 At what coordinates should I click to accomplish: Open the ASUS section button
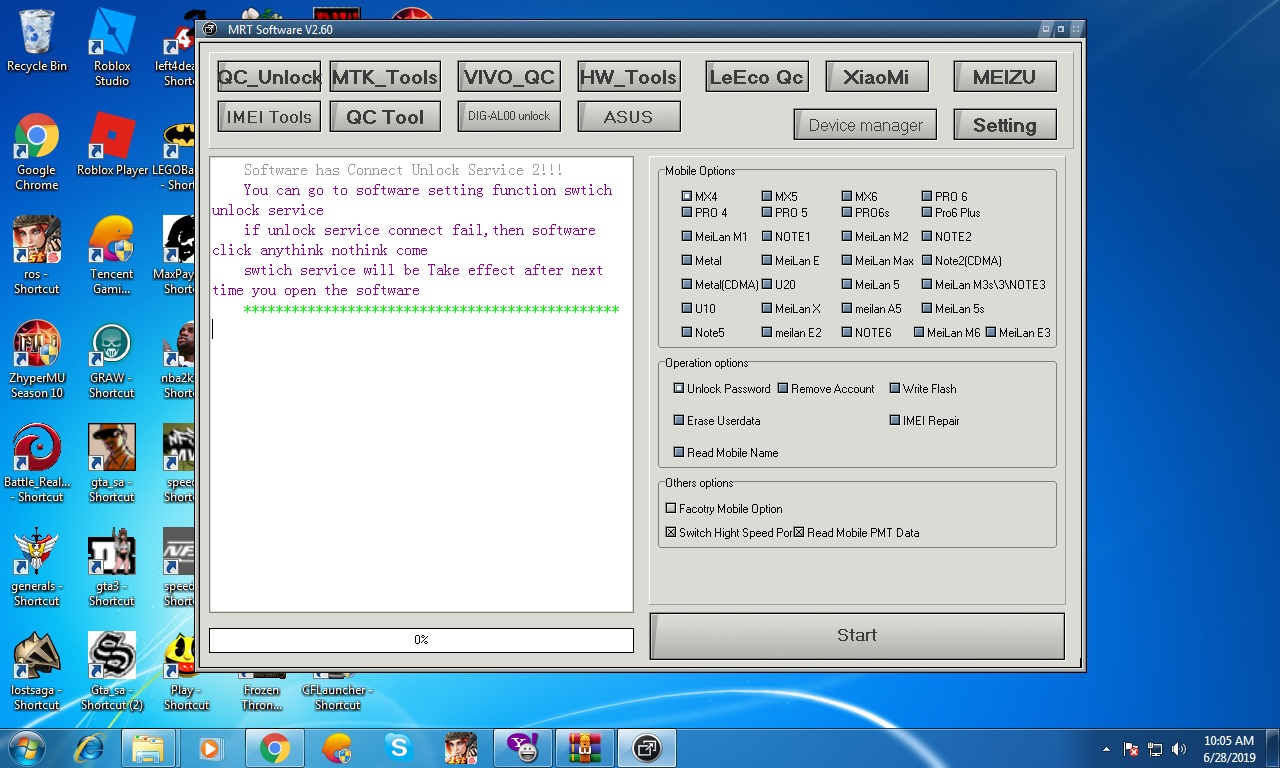click(629, 116)
